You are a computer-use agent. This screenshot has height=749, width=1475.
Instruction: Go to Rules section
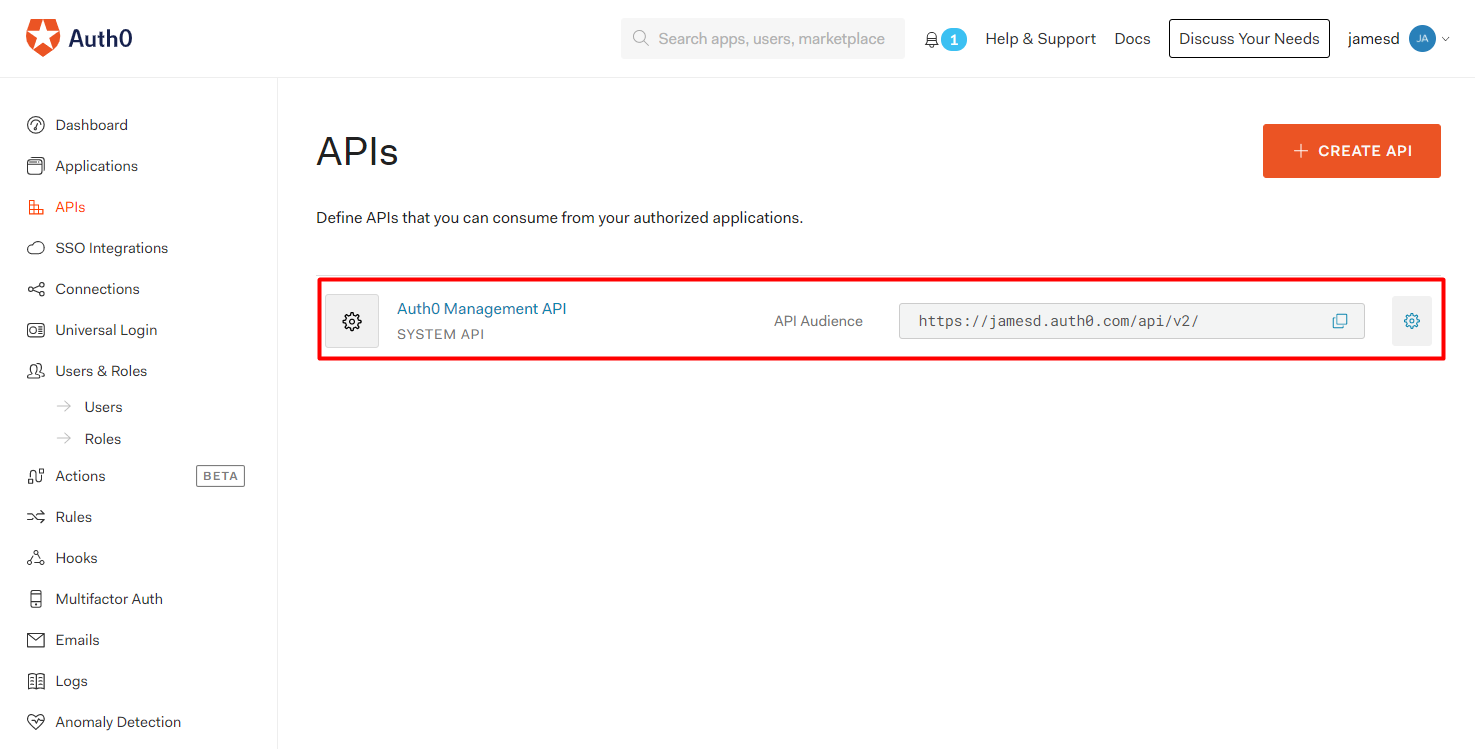click(x=74, y=517)
